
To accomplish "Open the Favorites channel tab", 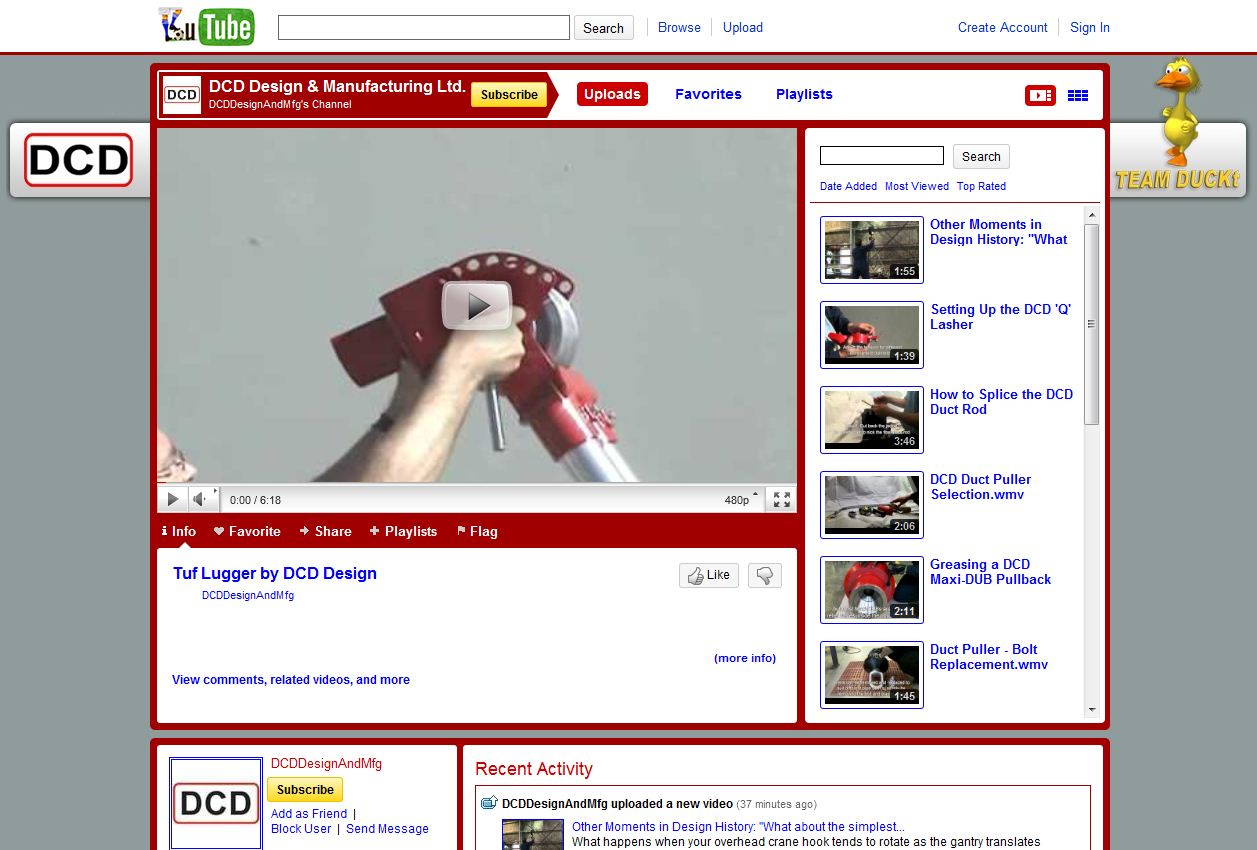I will pyautogui.click(x=708, y=94).
